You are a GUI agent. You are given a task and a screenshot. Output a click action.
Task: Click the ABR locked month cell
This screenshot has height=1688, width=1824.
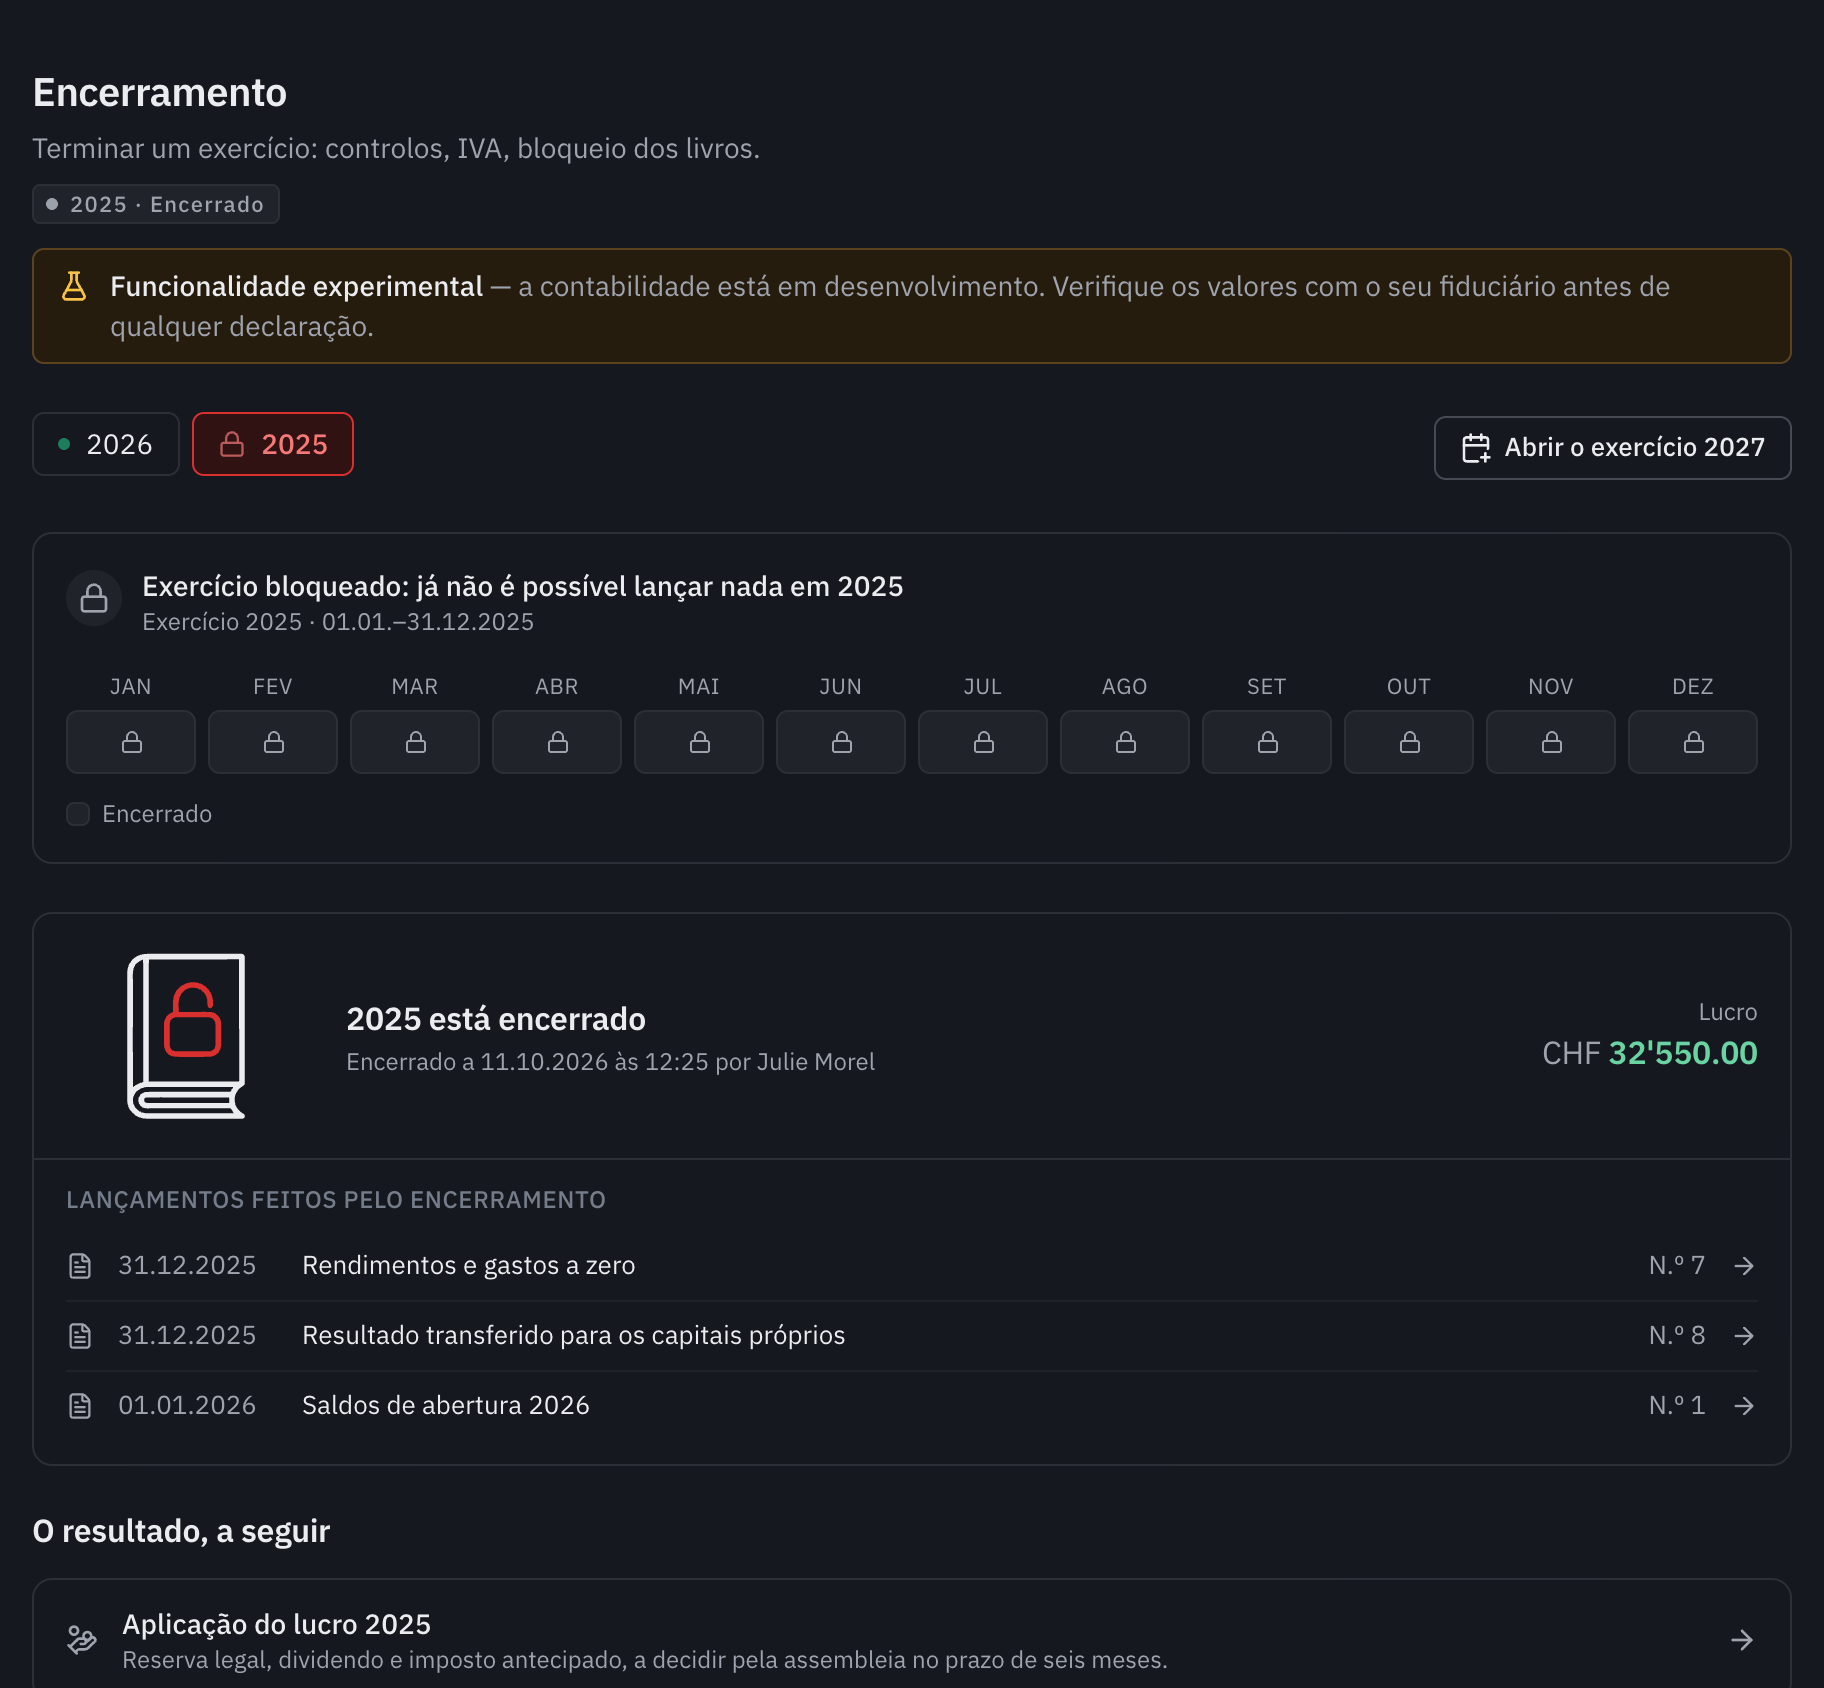557,742
